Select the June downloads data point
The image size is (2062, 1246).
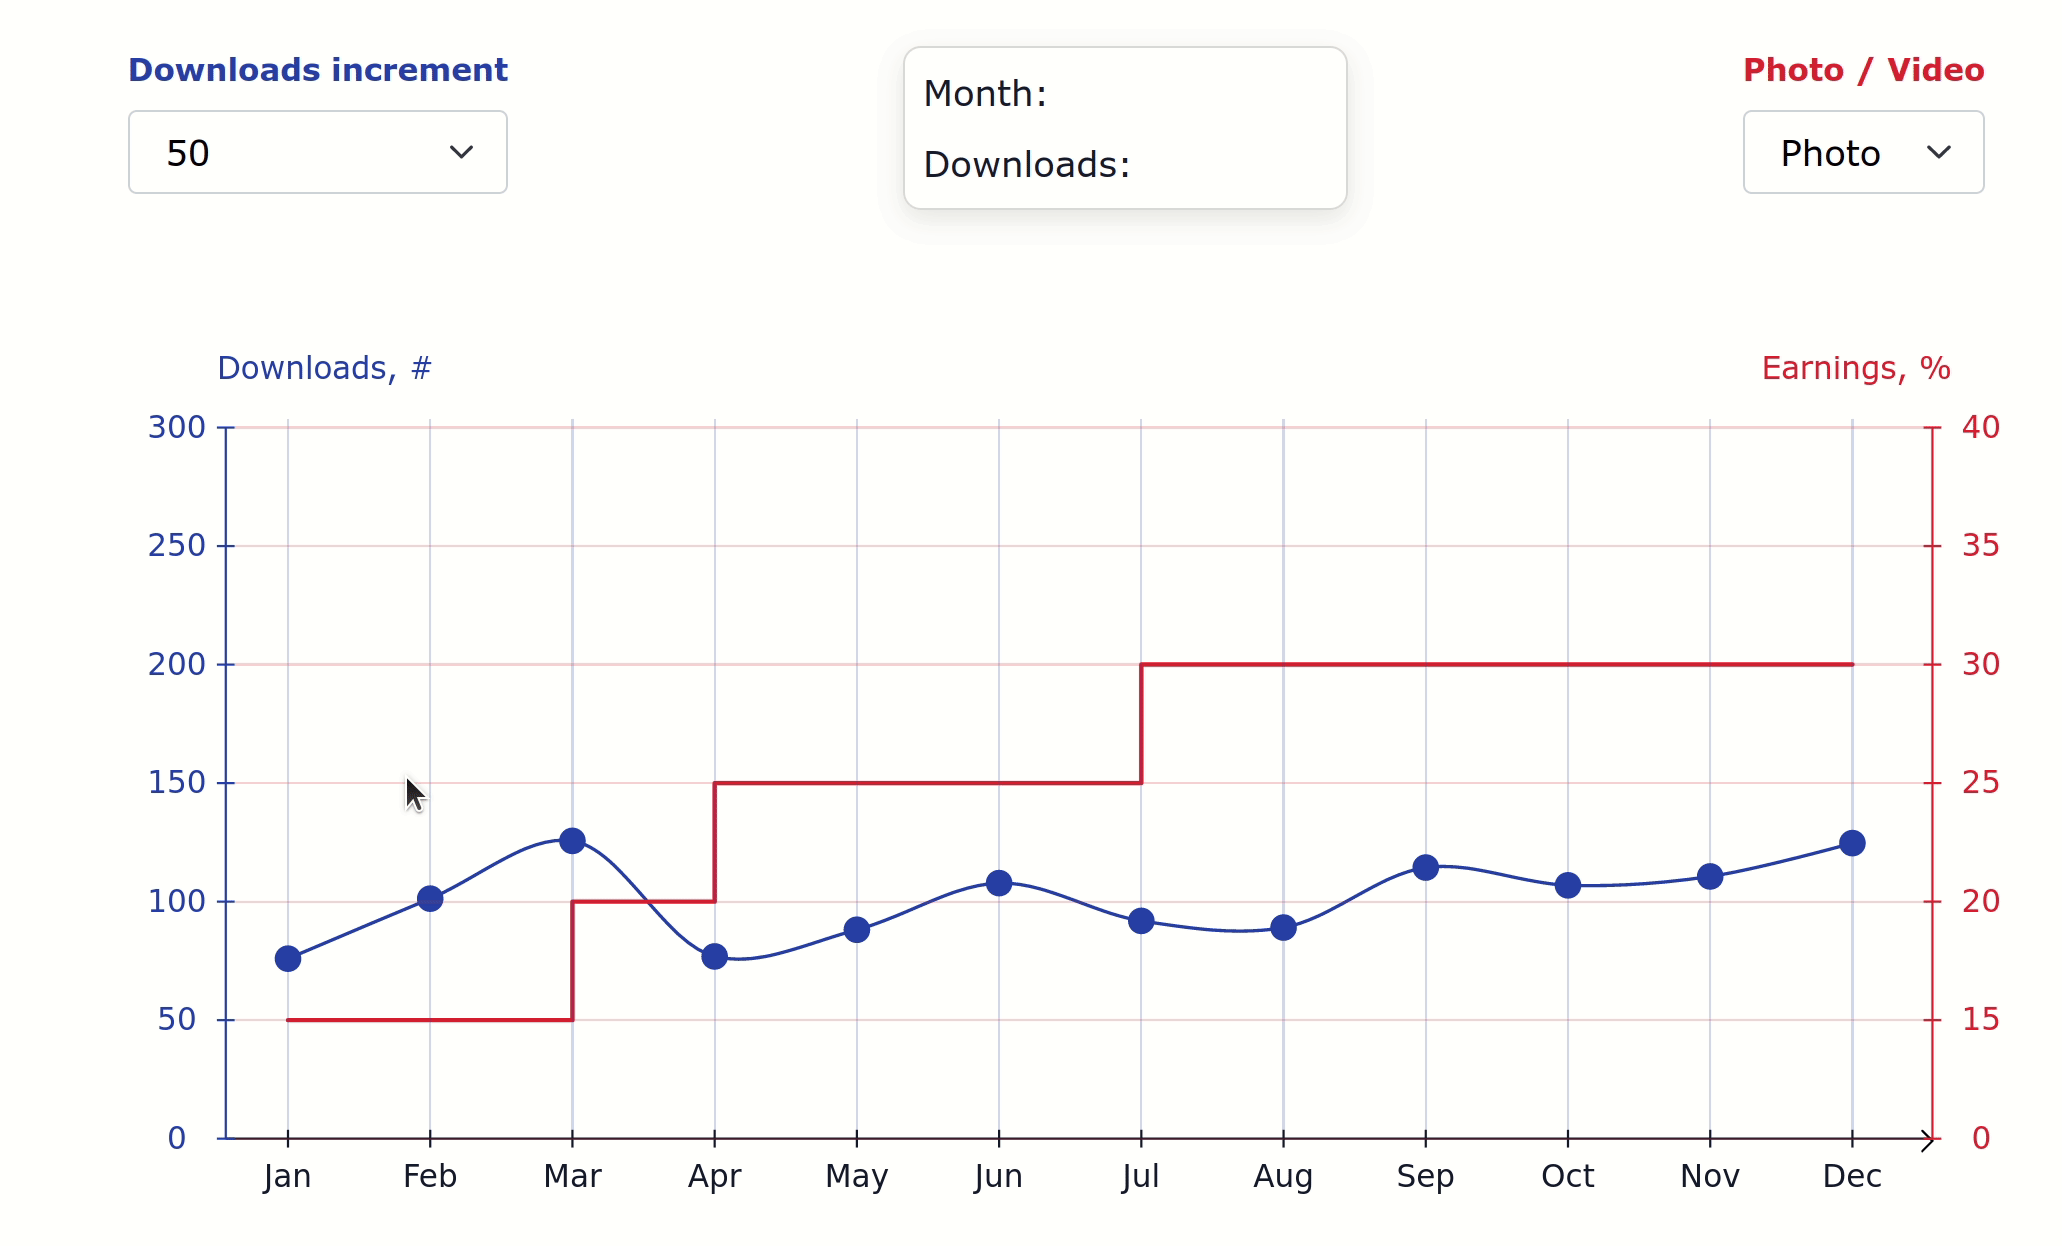[x=999, y=883]
